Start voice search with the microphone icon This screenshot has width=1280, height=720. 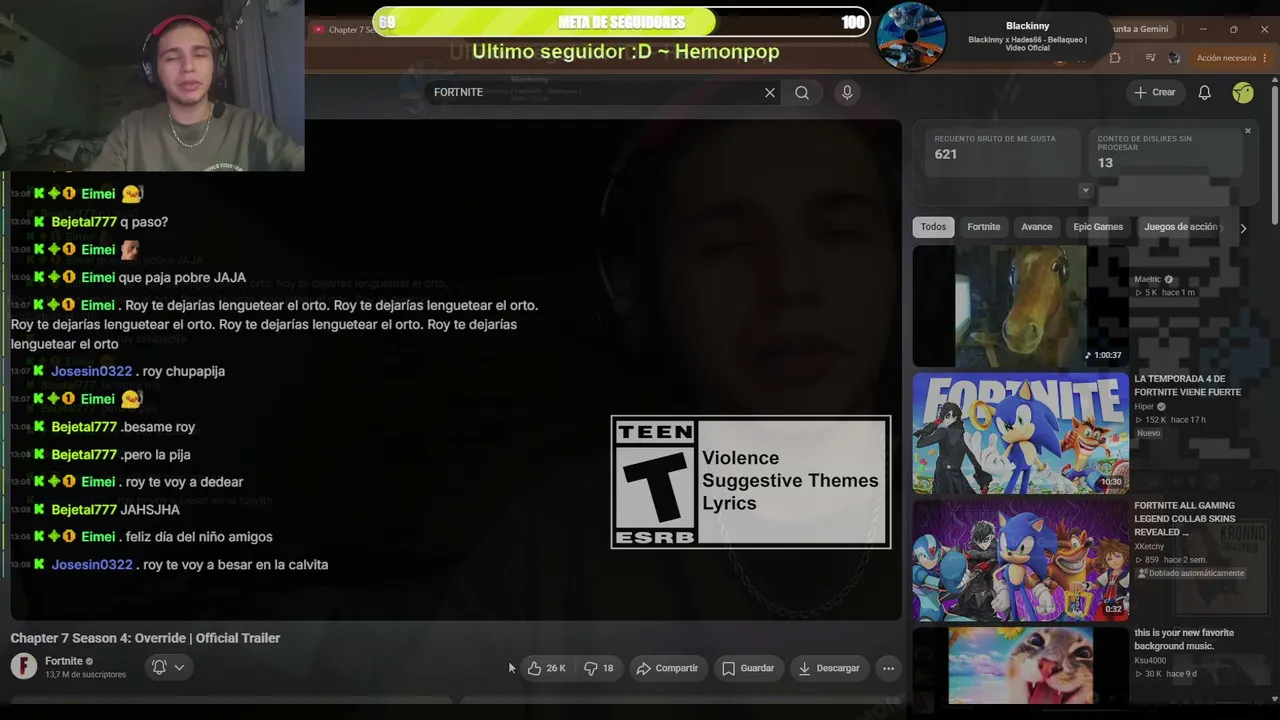pos(847,93)
